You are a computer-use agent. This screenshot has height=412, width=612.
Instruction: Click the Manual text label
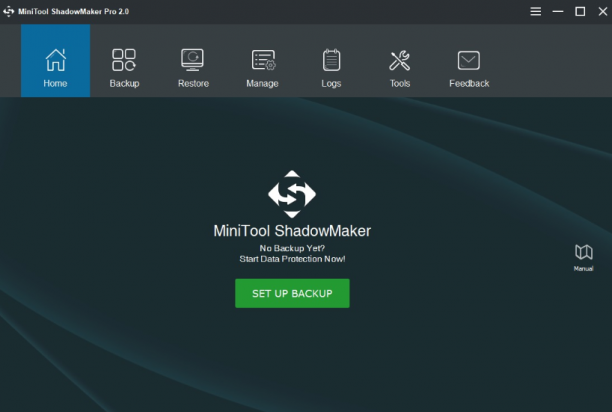tap(584, 268)
